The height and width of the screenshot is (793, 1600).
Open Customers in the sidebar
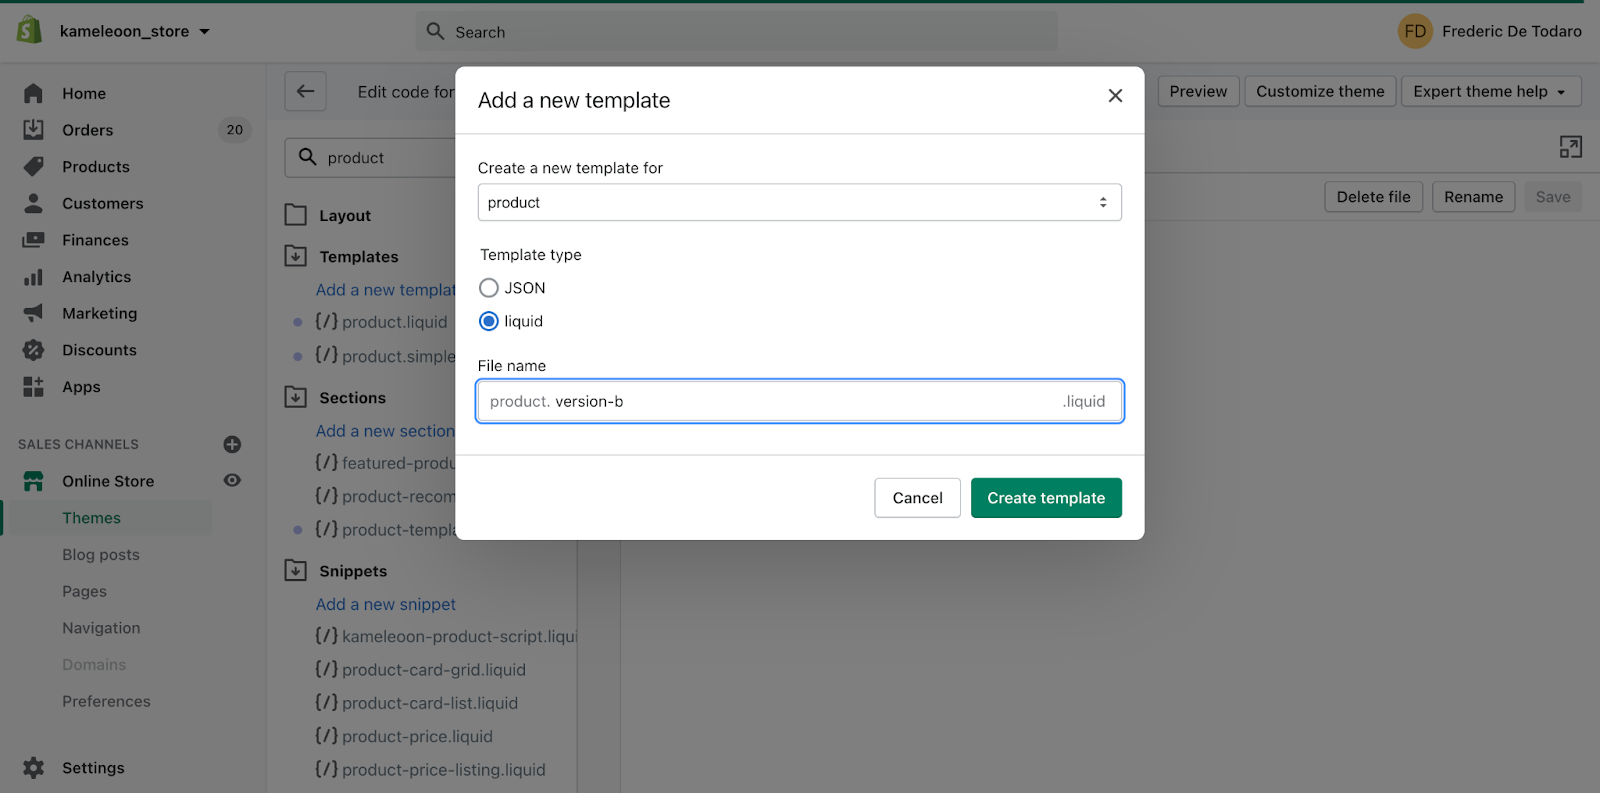pos(102,203)
